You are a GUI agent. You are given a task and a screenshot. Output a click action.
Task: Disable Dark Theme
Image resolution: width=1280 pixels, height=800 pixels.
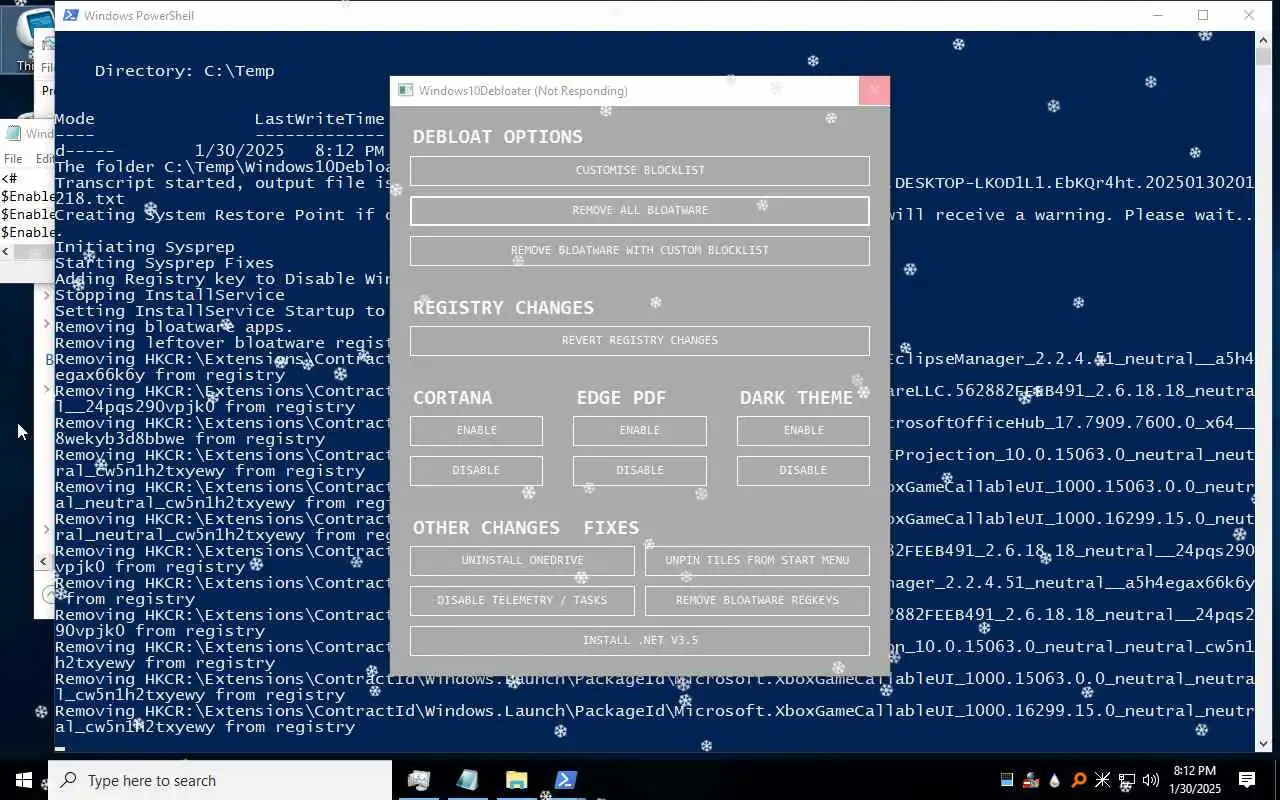click(803, 471)
